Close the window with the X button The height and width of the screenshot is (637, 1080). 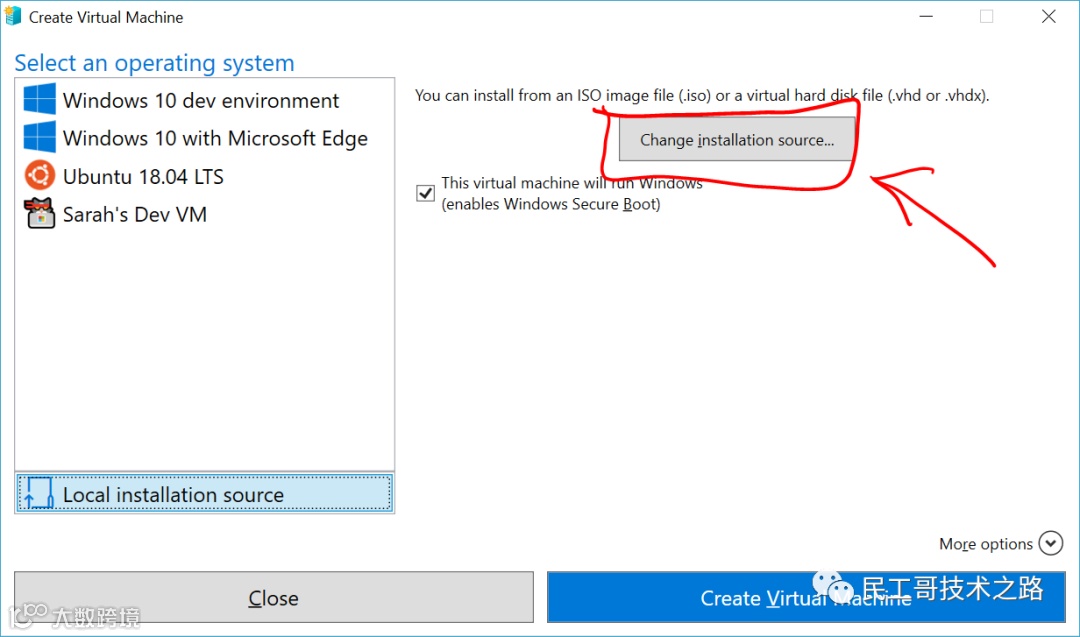click(1048, 17)
